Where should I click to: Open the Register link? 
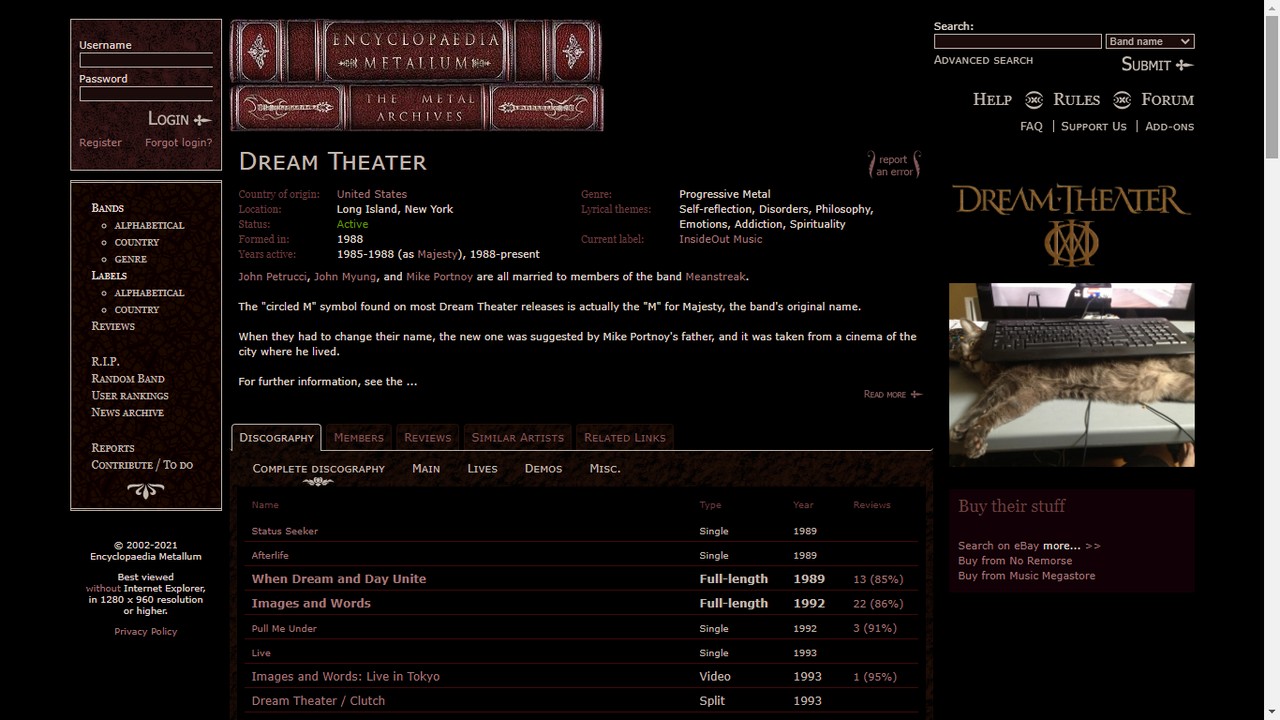100,143
